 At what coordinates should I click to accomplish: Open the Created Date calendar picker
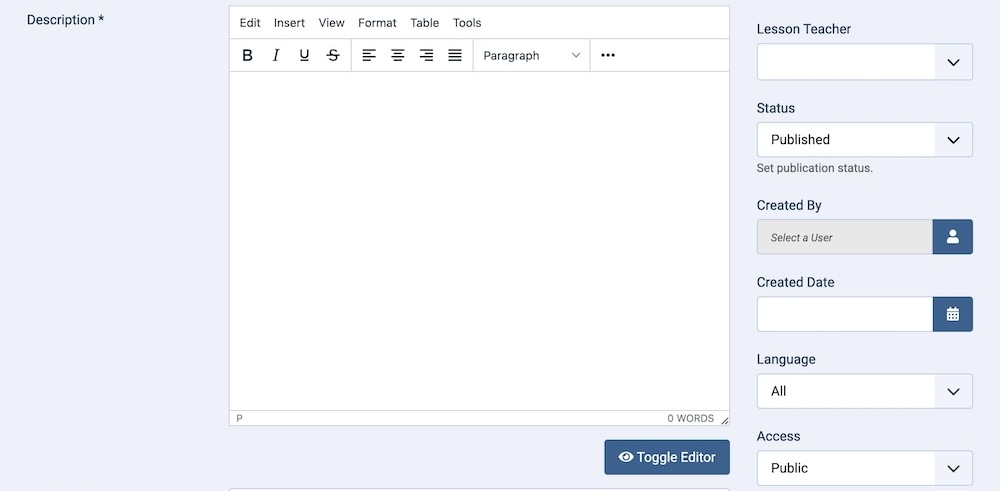pos(952,314)
